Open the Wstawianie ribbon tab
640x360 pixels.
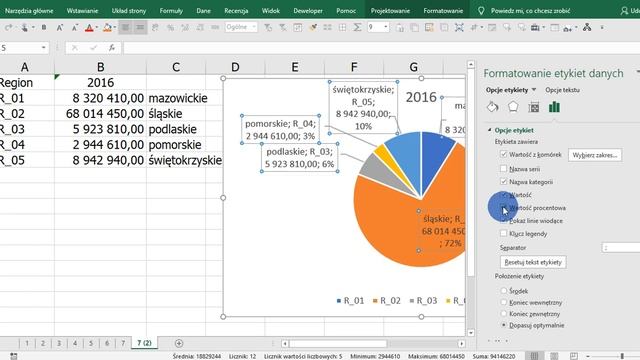click(82, 11)
